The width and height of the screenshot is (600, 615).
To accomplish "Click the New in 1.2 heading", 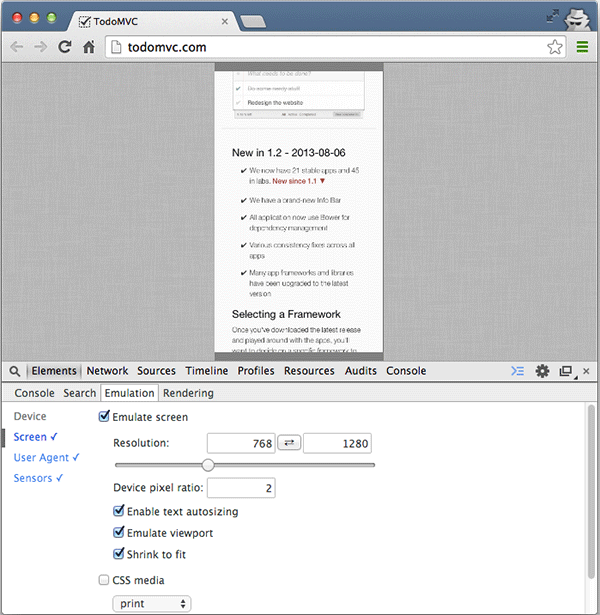I will pos(289,153).
